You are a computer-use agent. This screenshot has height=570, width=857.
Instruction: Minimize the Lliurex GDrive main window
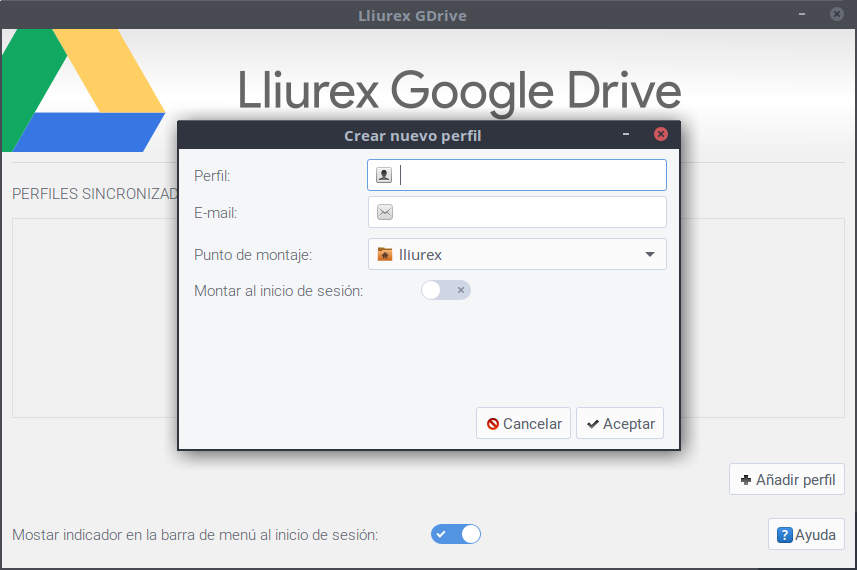click(x=802, y=14)
